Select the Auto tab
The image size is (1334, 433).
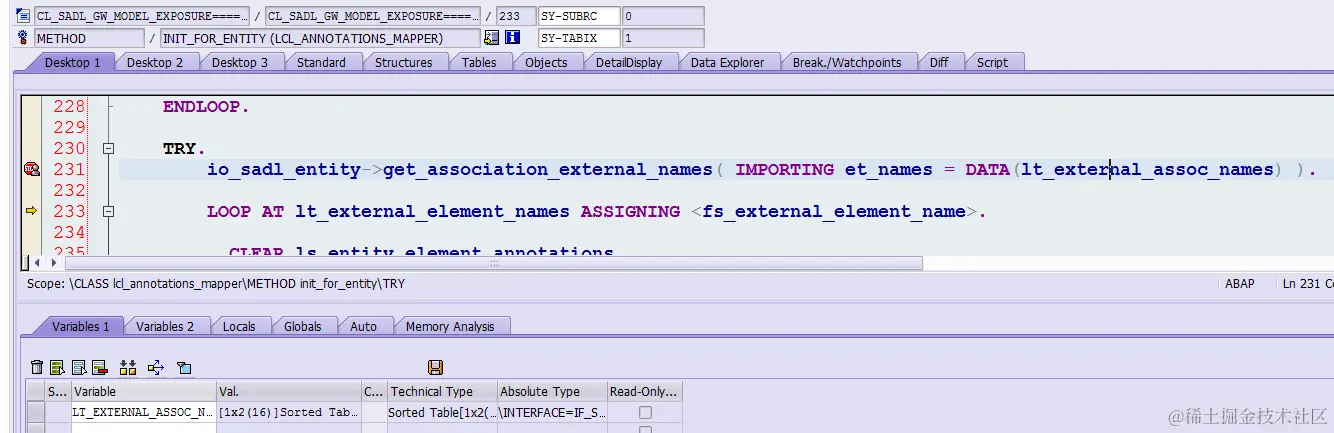363,326
